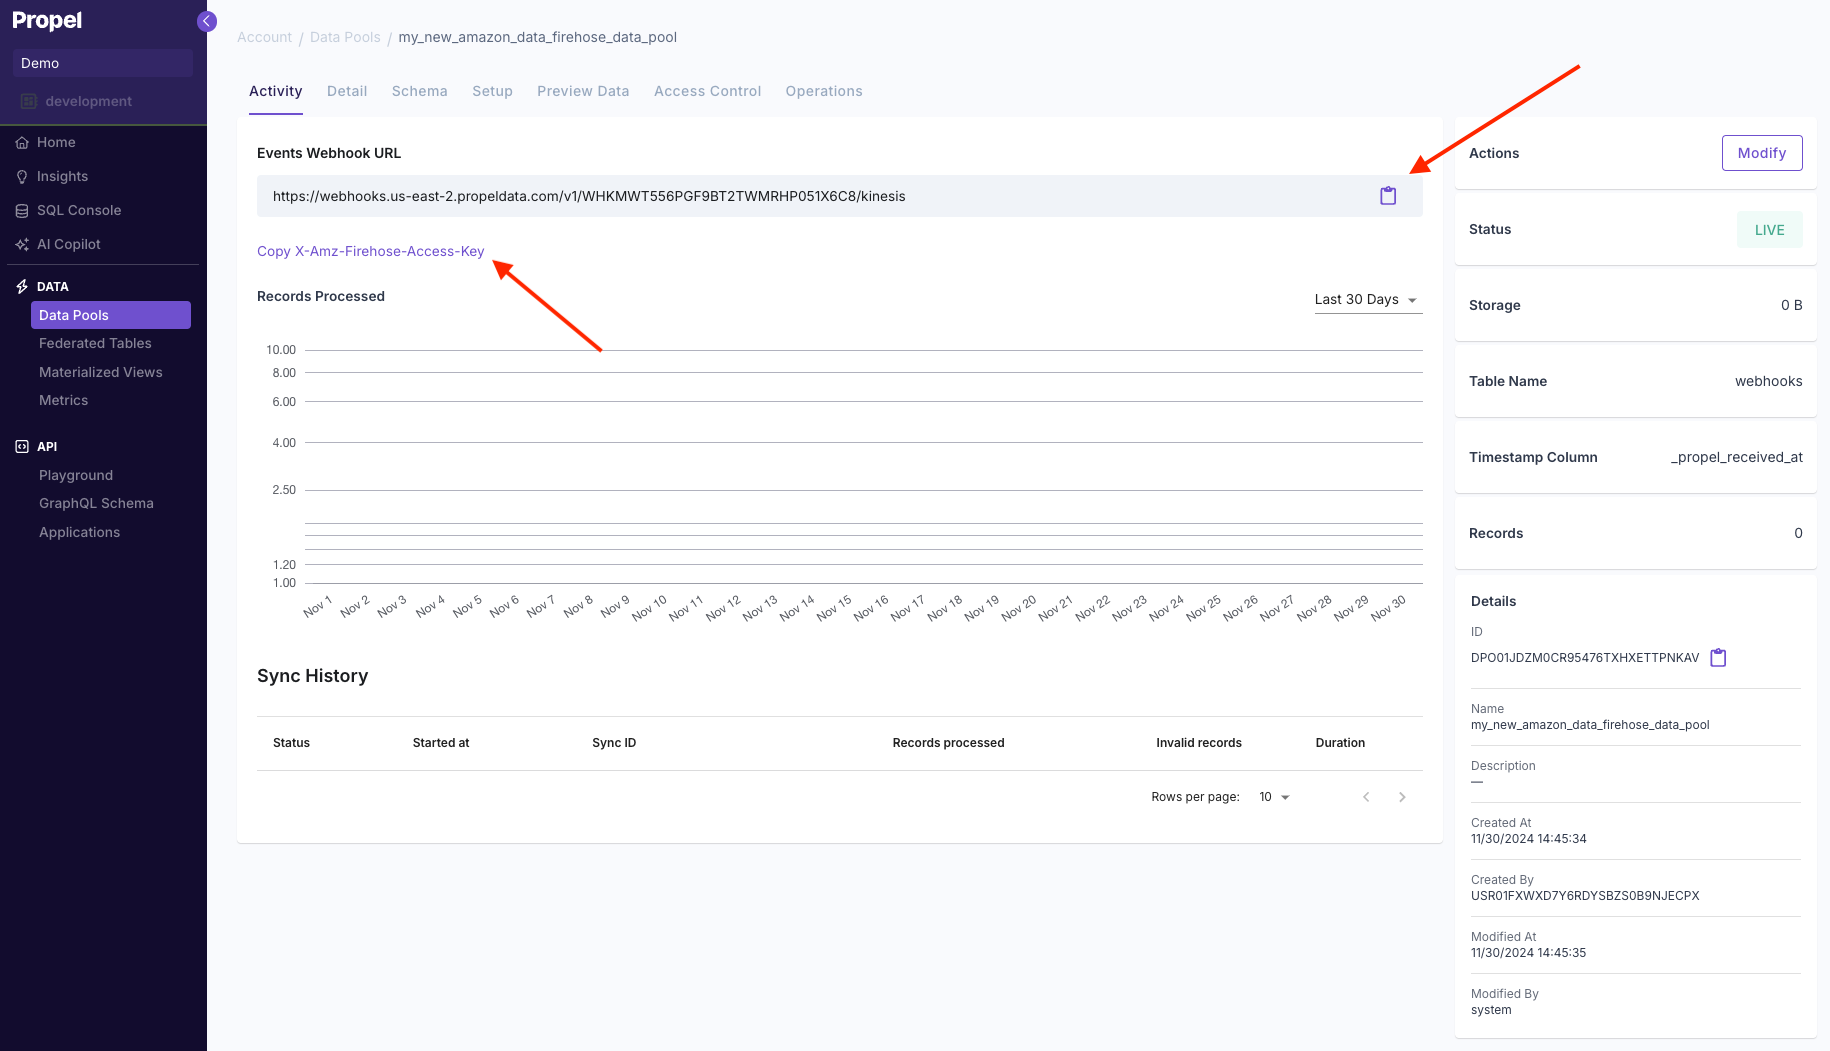The height and width of the screenshot is (1051, 1830).
Task: Open the API Playground
Action: [x=76, y=475]
